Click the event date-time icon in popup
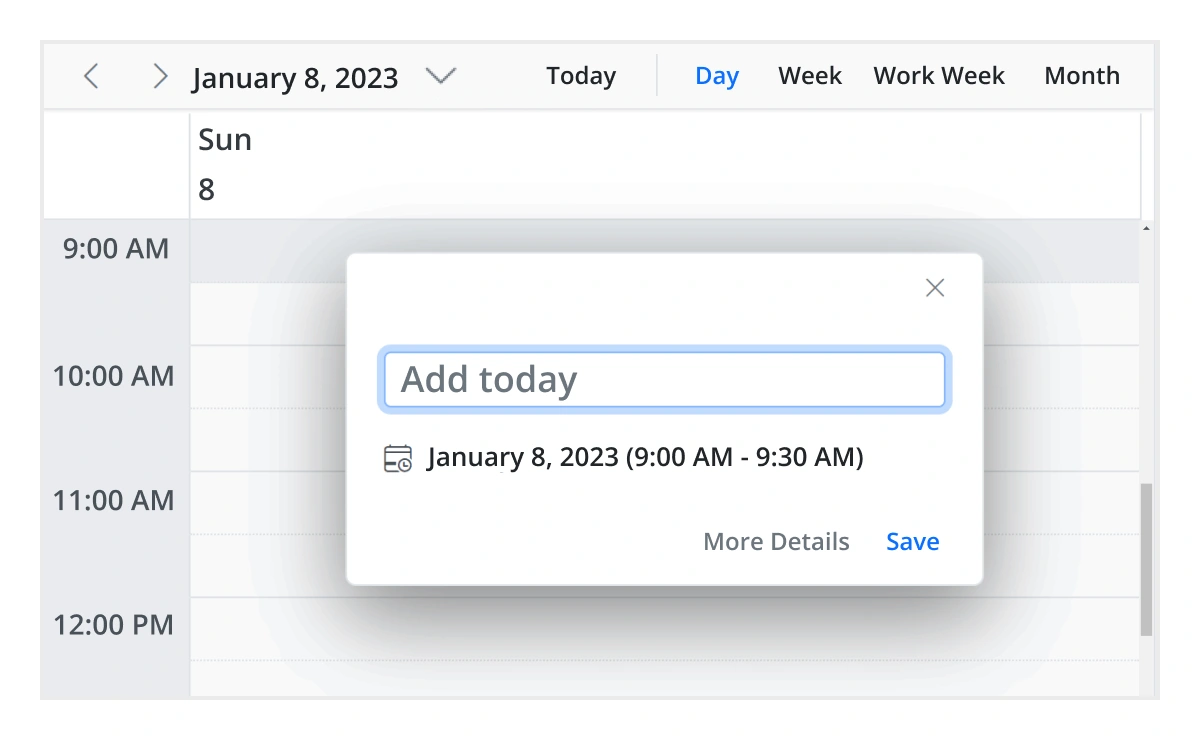1200x740 pixels. click(396, 457)
